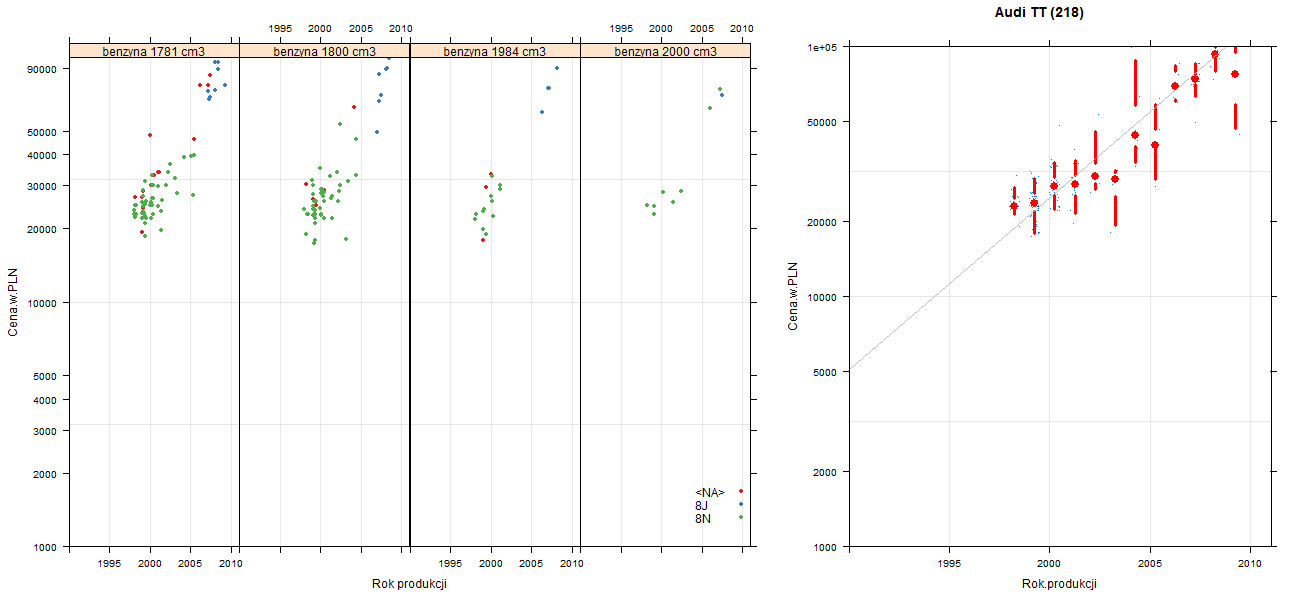Select the '<NA>' legend label
This screenshot has height=600, width=1300.
point(709,492)
